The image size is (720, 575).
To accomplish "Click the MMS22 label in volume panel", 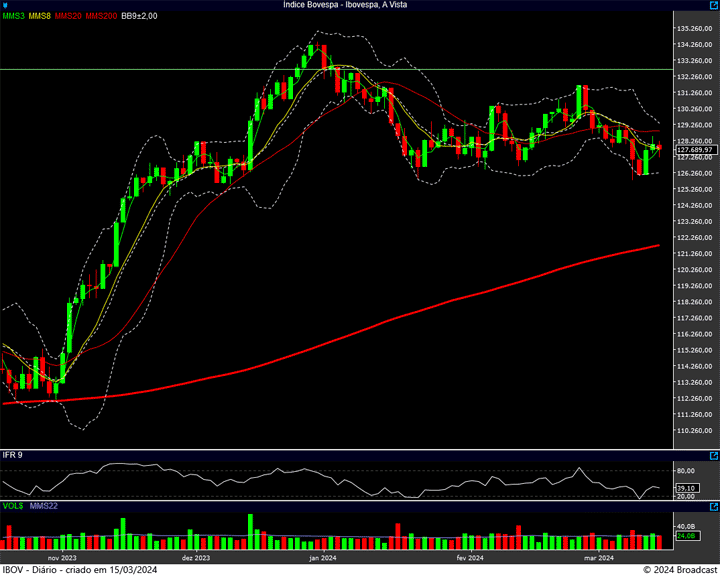I will (x=42, y=507).
